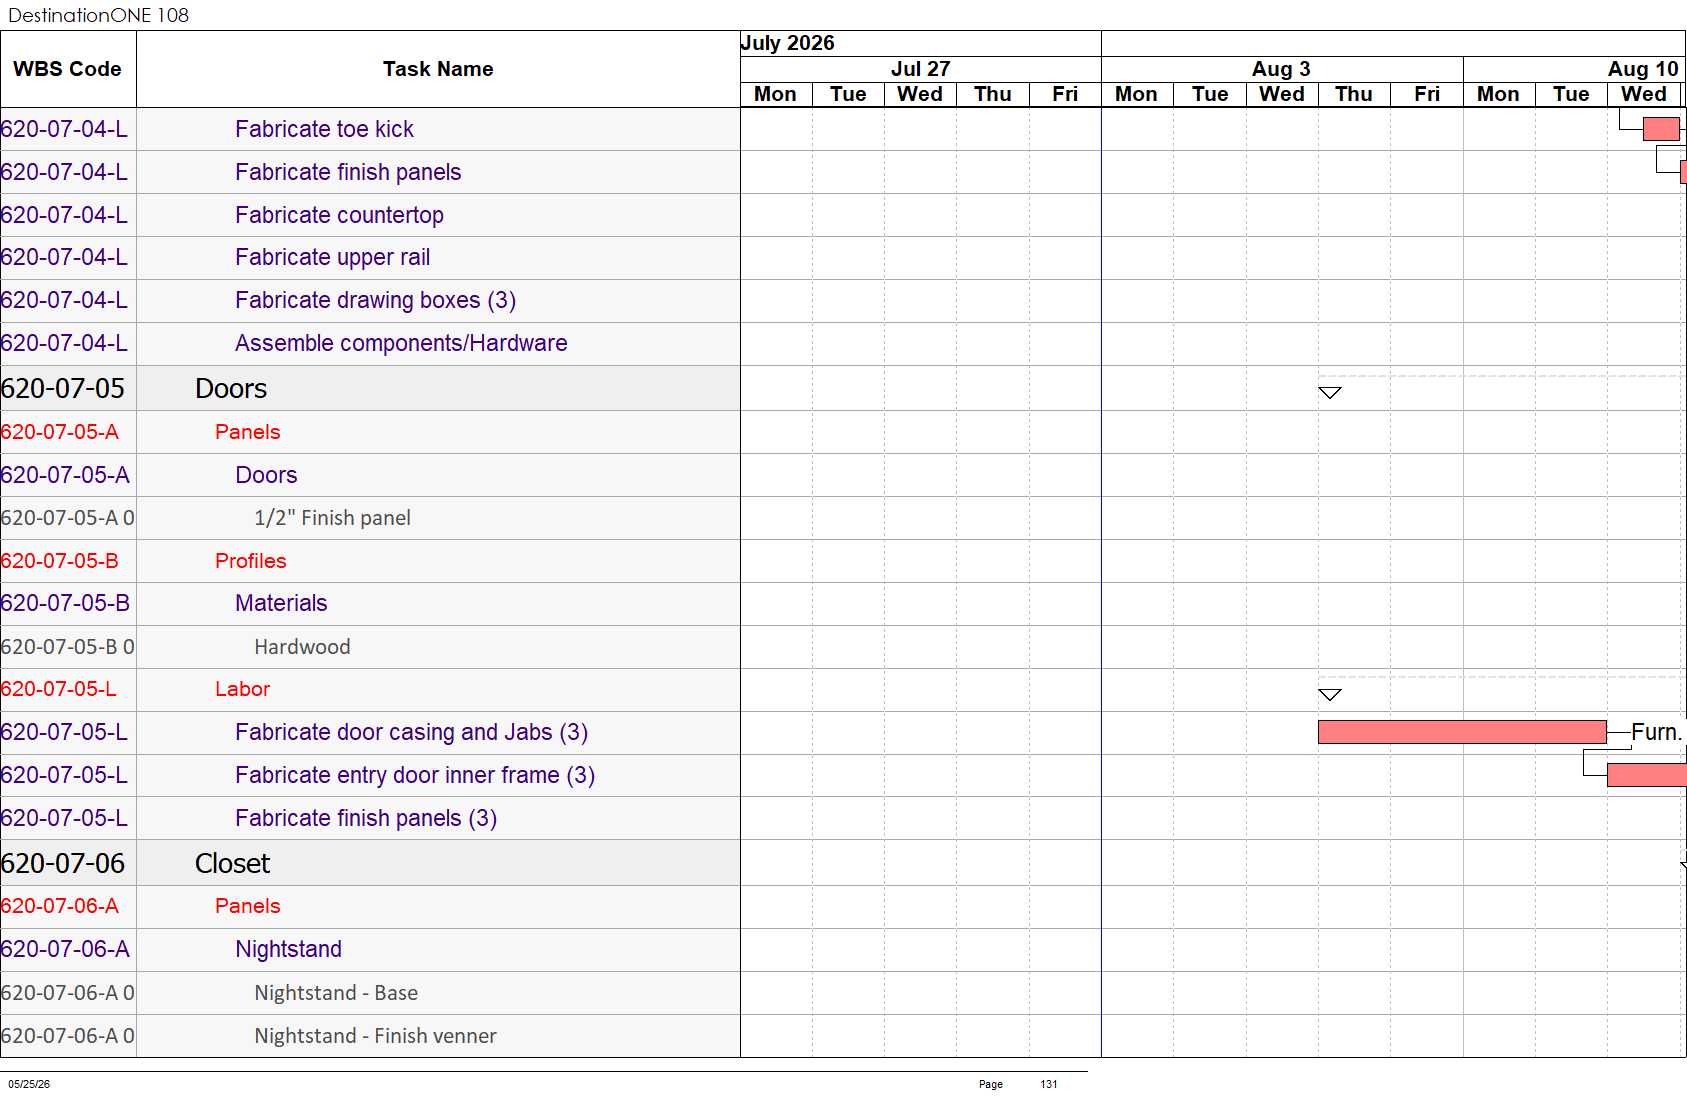Click the Jul 27 week header
This screenshot has height=1097, width=1687.
coord(920,69)
